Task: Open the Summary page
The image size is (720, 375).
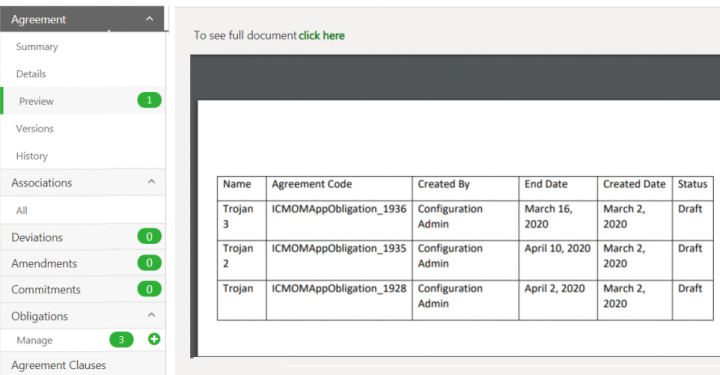Action: click(37, 47)
